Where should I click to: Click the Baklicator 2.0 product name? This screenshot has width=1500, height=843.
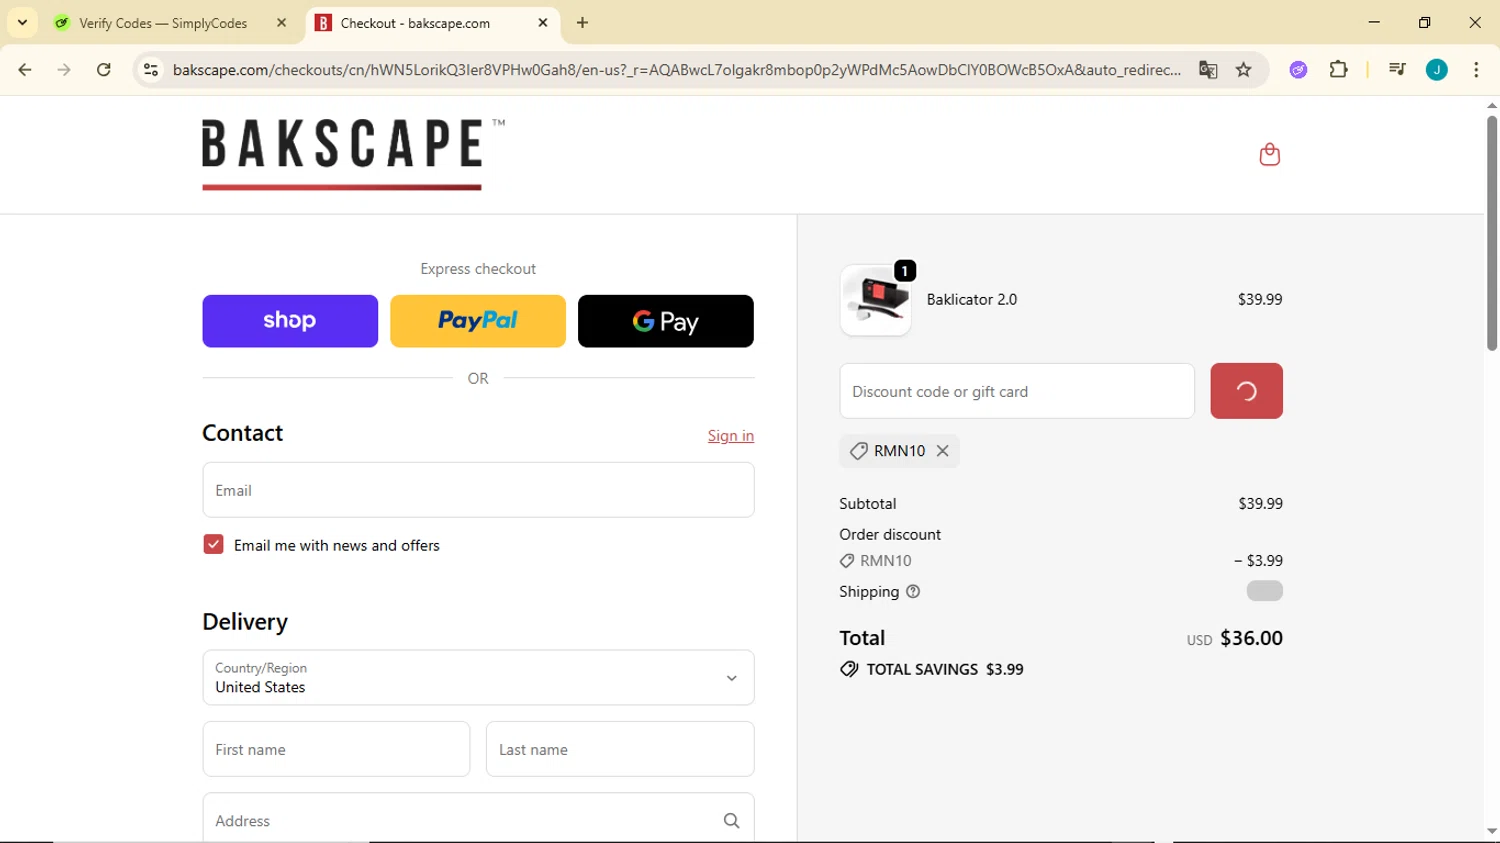(972, 300)
